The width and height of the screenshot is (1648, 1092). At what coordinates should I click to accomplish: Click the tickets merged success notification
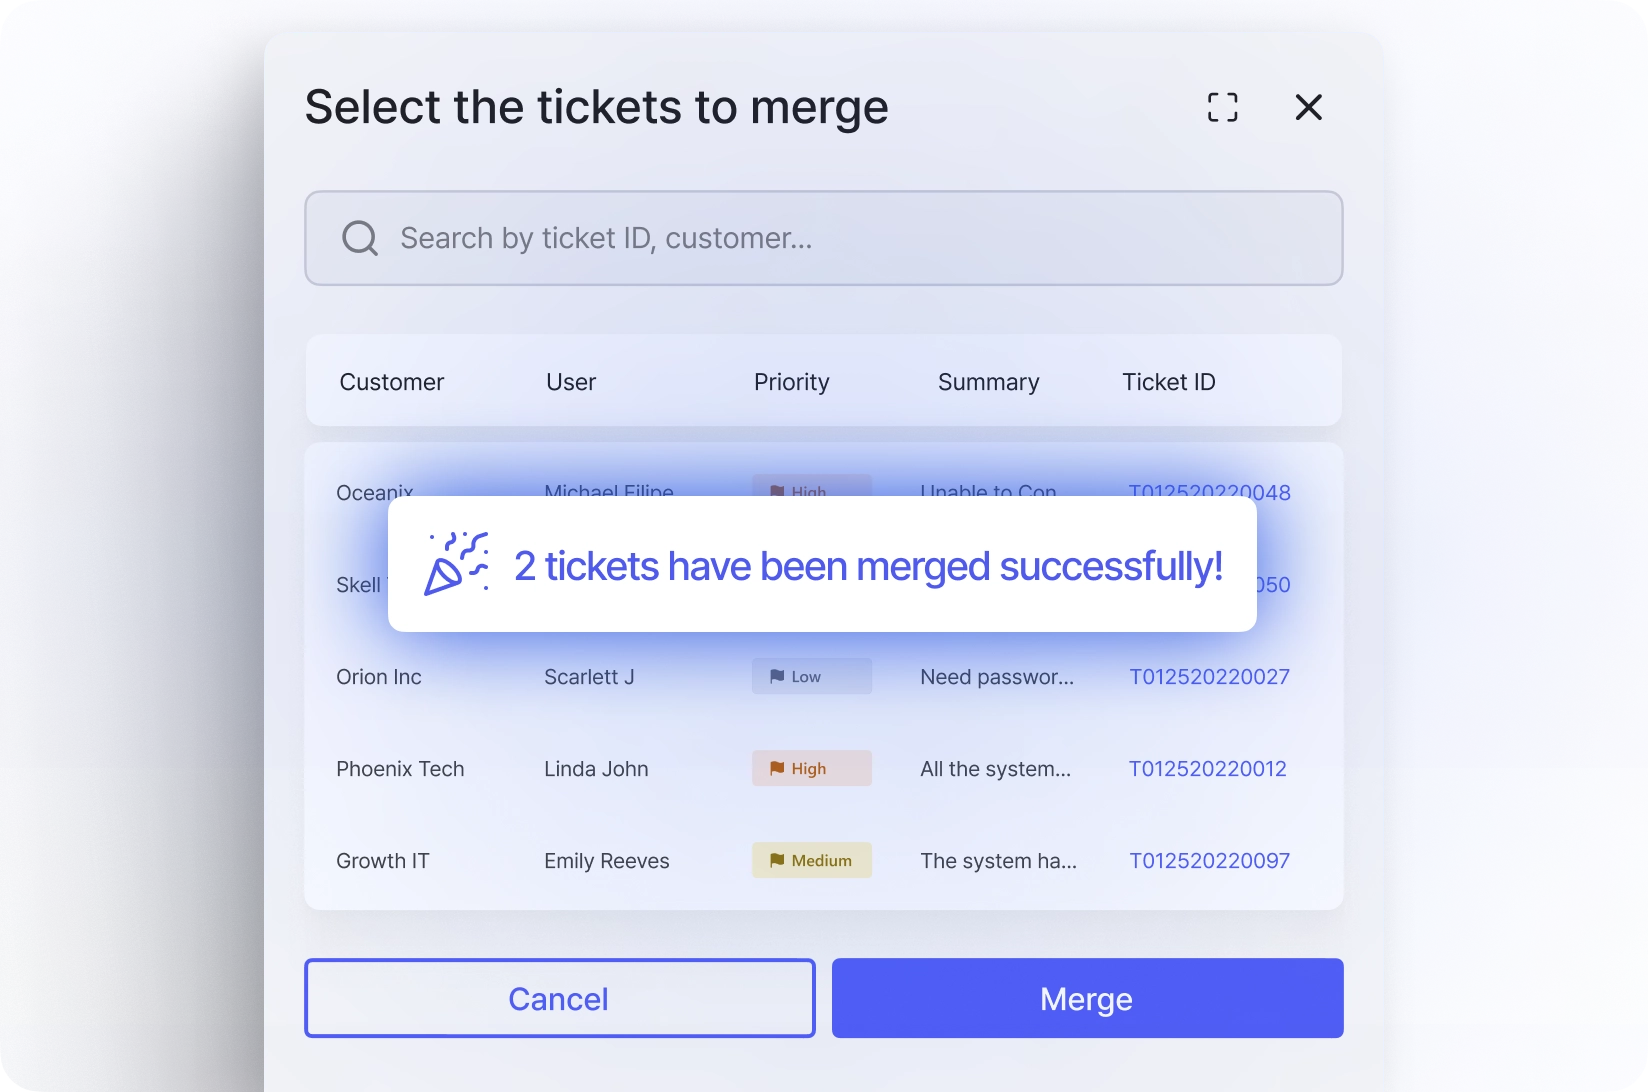point(867,566)
